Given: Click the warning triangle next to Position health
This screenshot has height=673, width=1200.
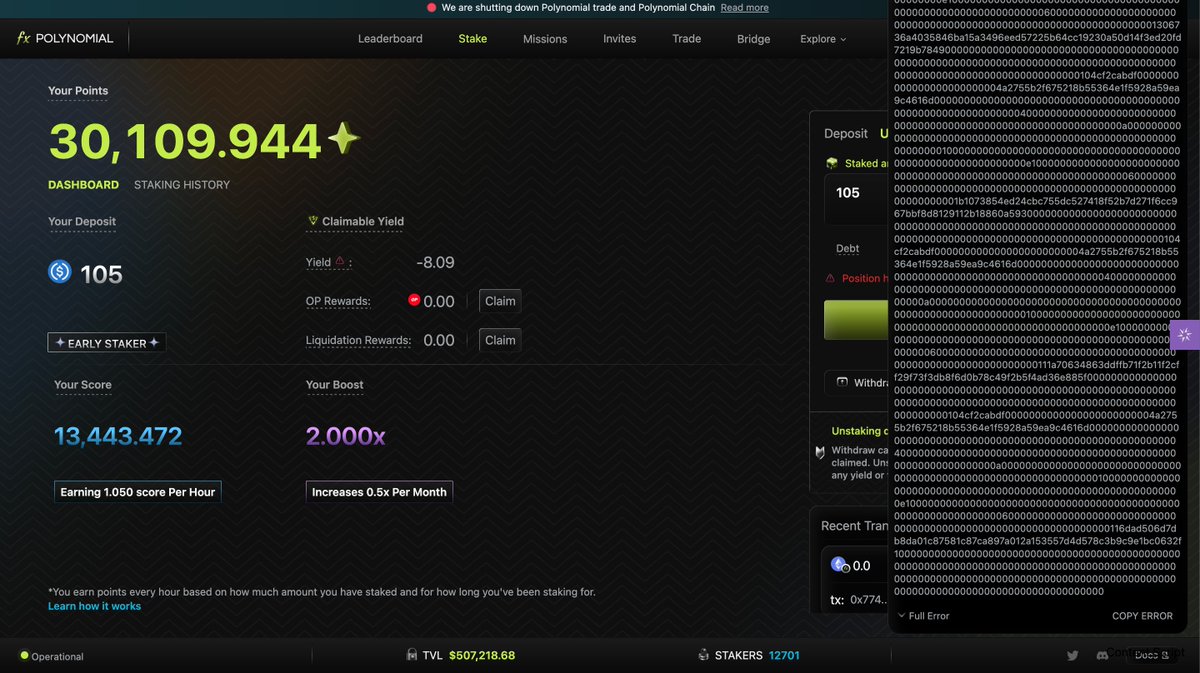Looking at the screenshot, I should [831, 278].
